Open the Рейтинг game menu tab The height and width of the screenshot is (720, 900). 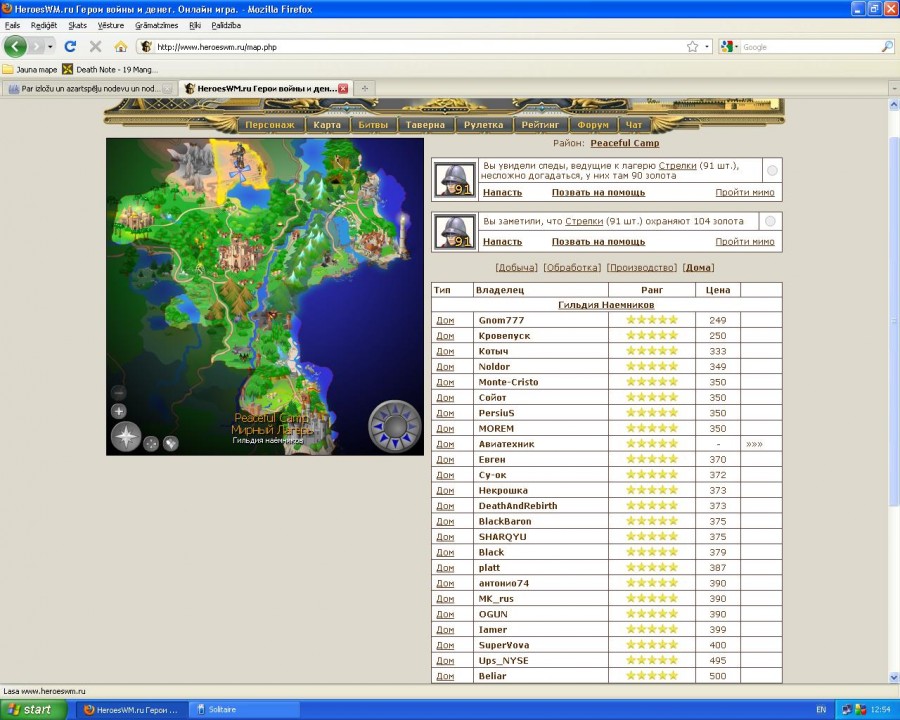coord(540,125)
